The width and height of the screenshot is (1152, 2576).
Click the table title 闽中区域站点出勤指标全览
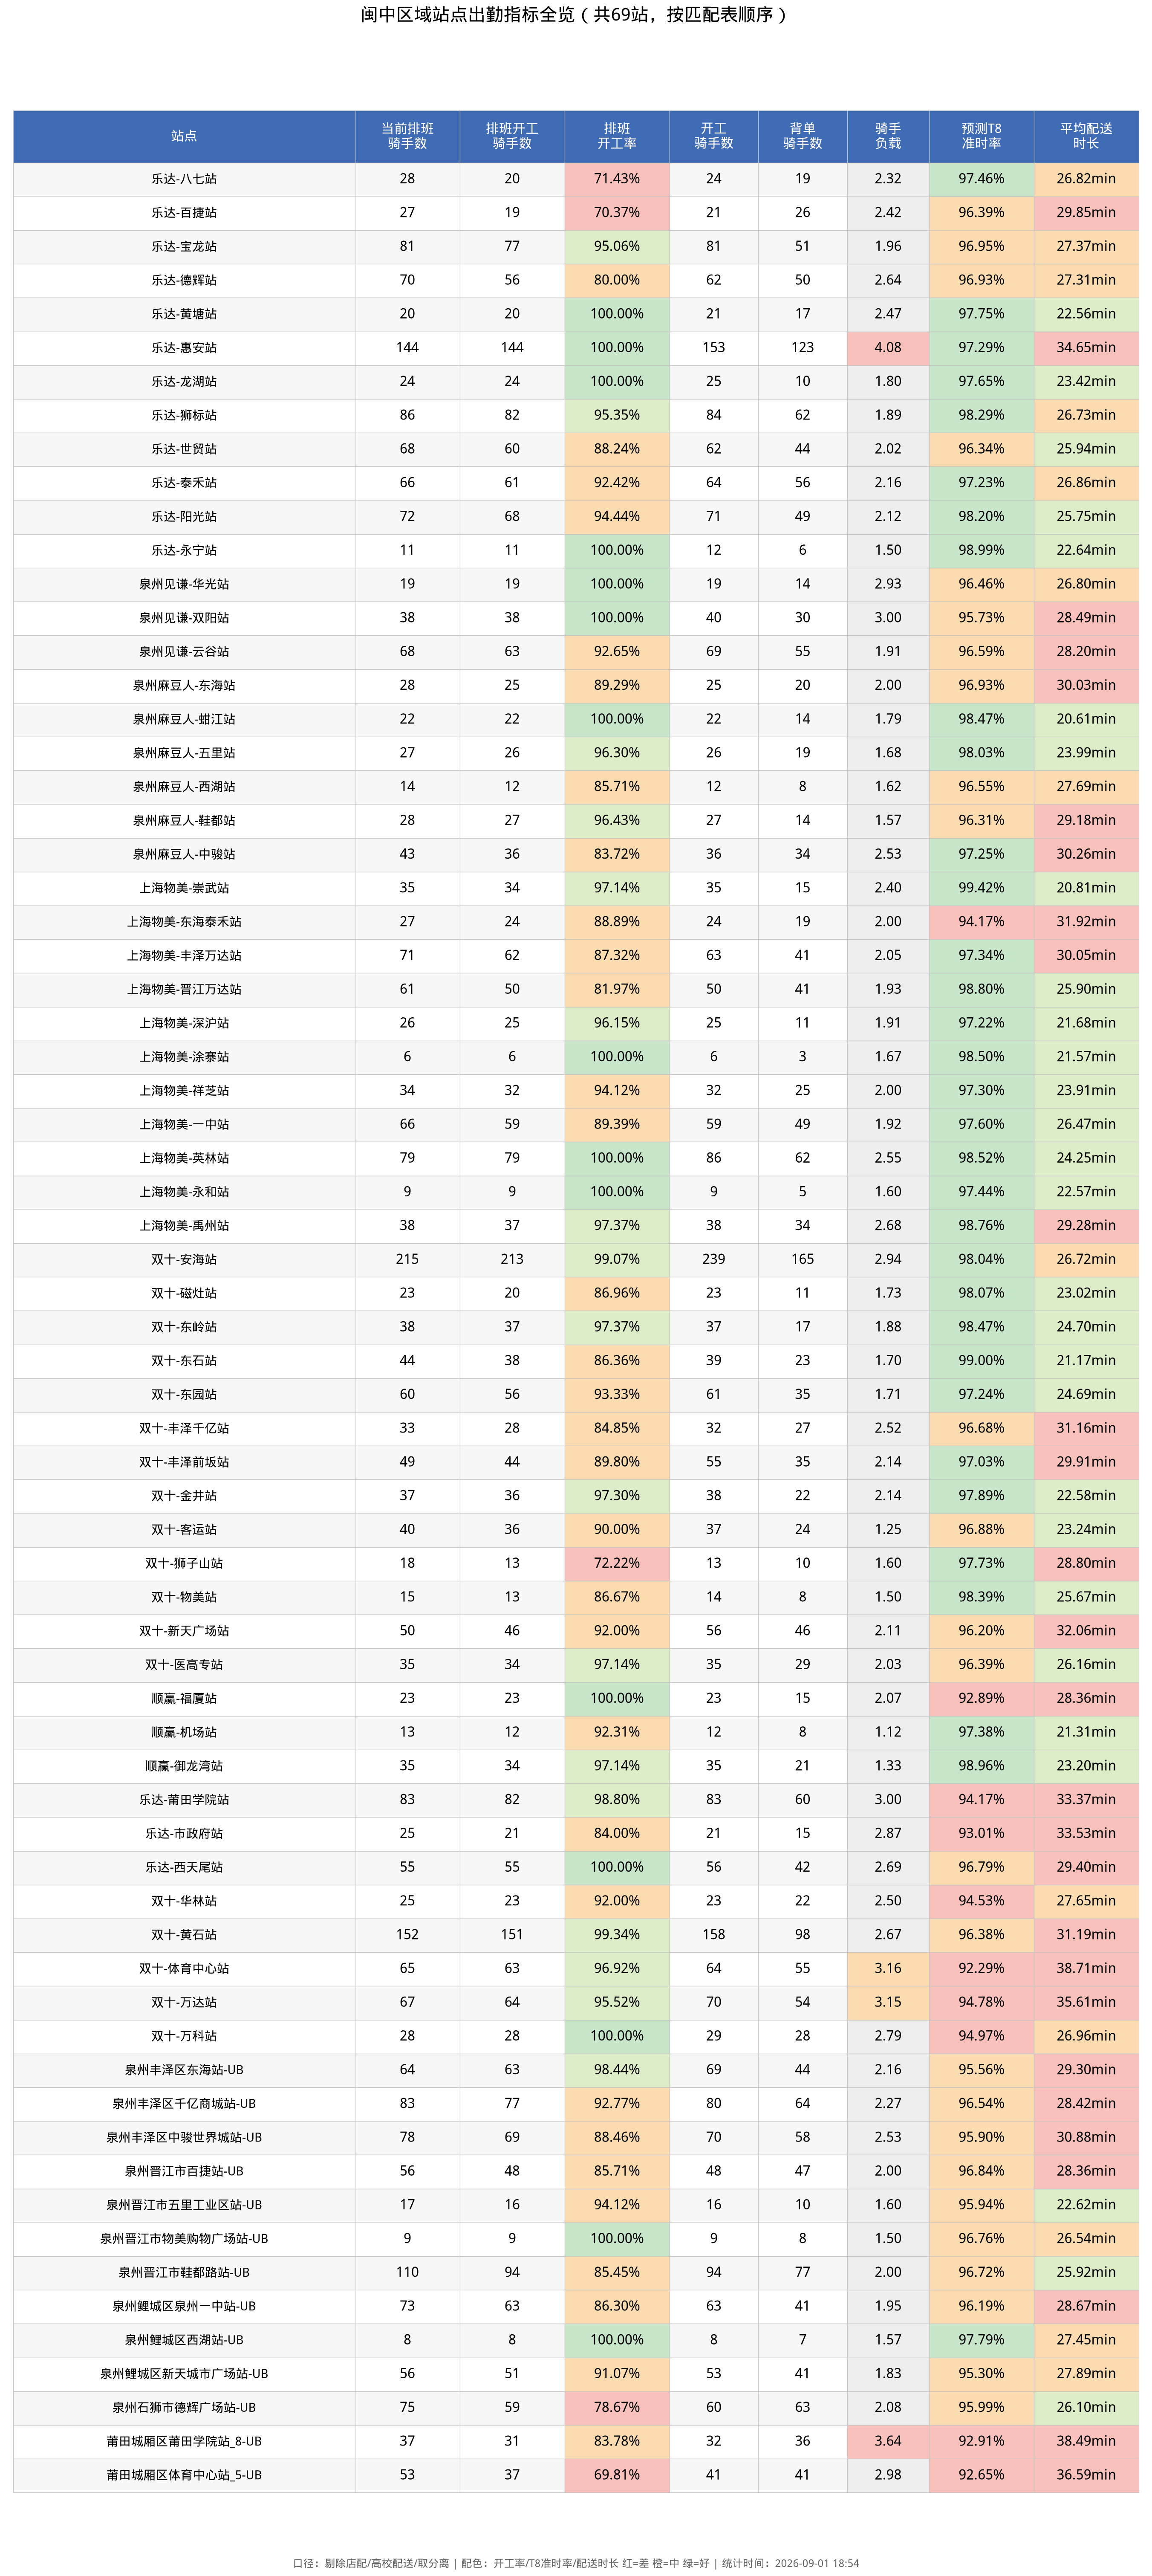pyautogui.click(x=575, y=15)
